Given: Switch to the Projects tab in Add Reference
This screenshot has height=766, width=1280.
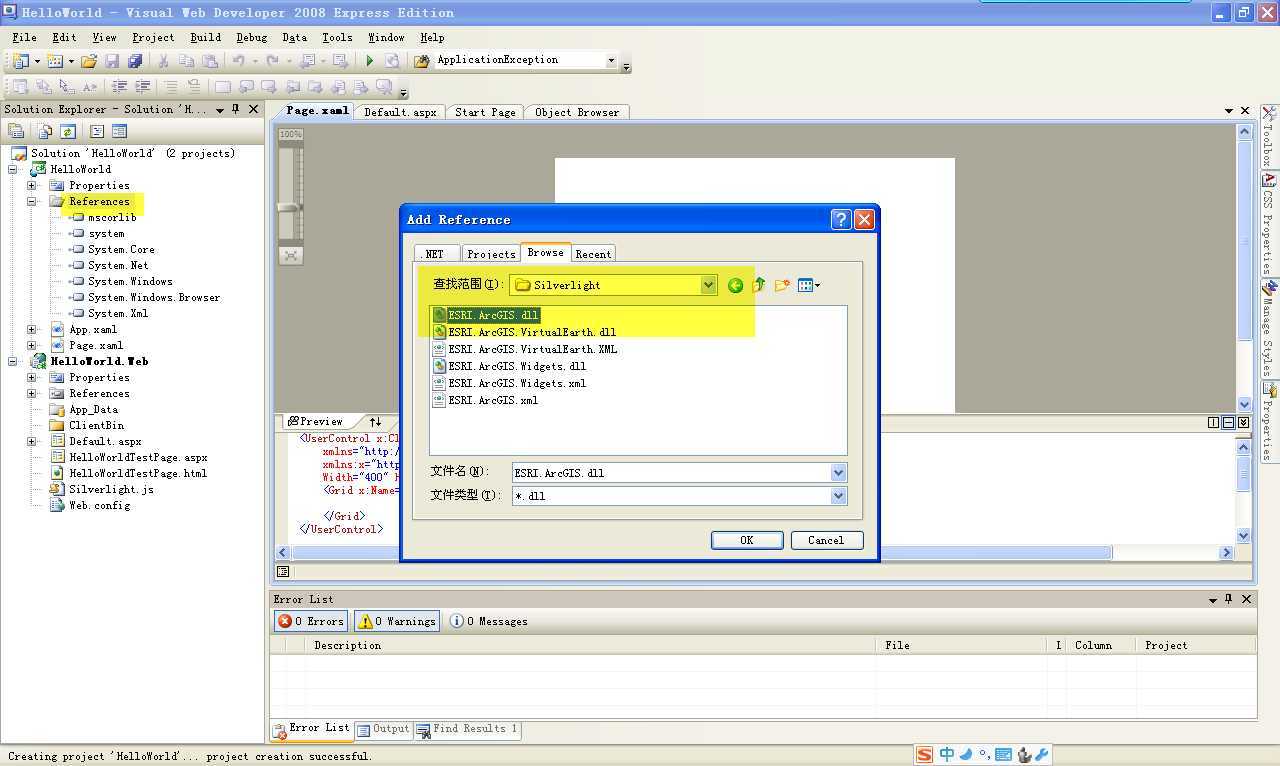Looking at the screenshot, I should 491,254.
